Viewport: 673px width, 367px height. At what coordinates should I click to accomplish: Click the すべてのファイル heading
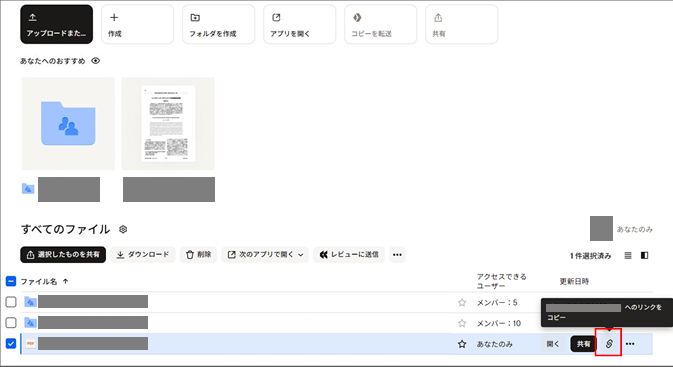[x=65, y=229]
